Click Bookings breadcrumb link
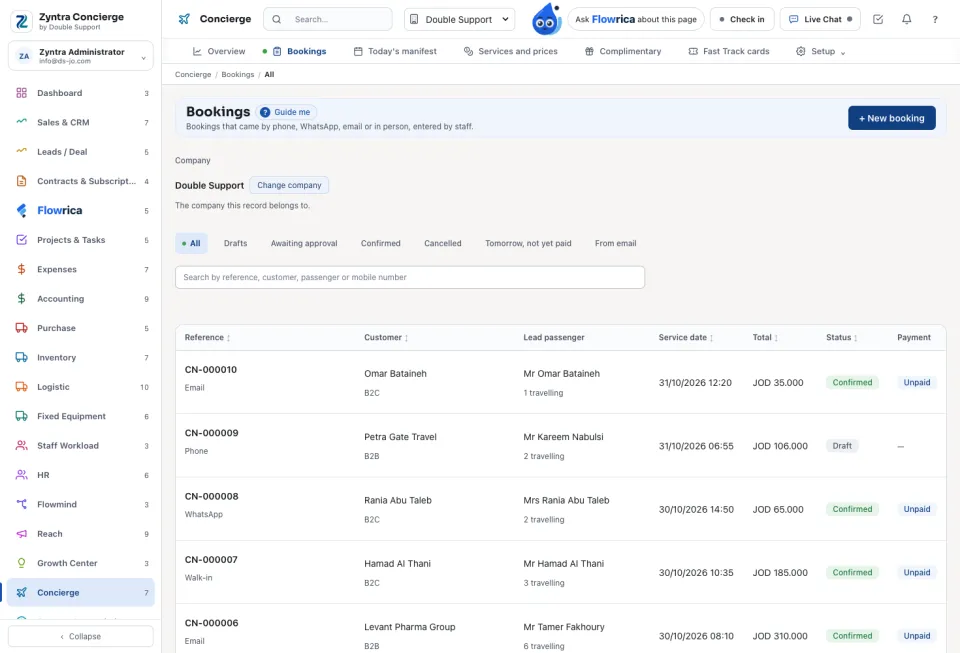The image size is (960, 653). click(238, 75)
